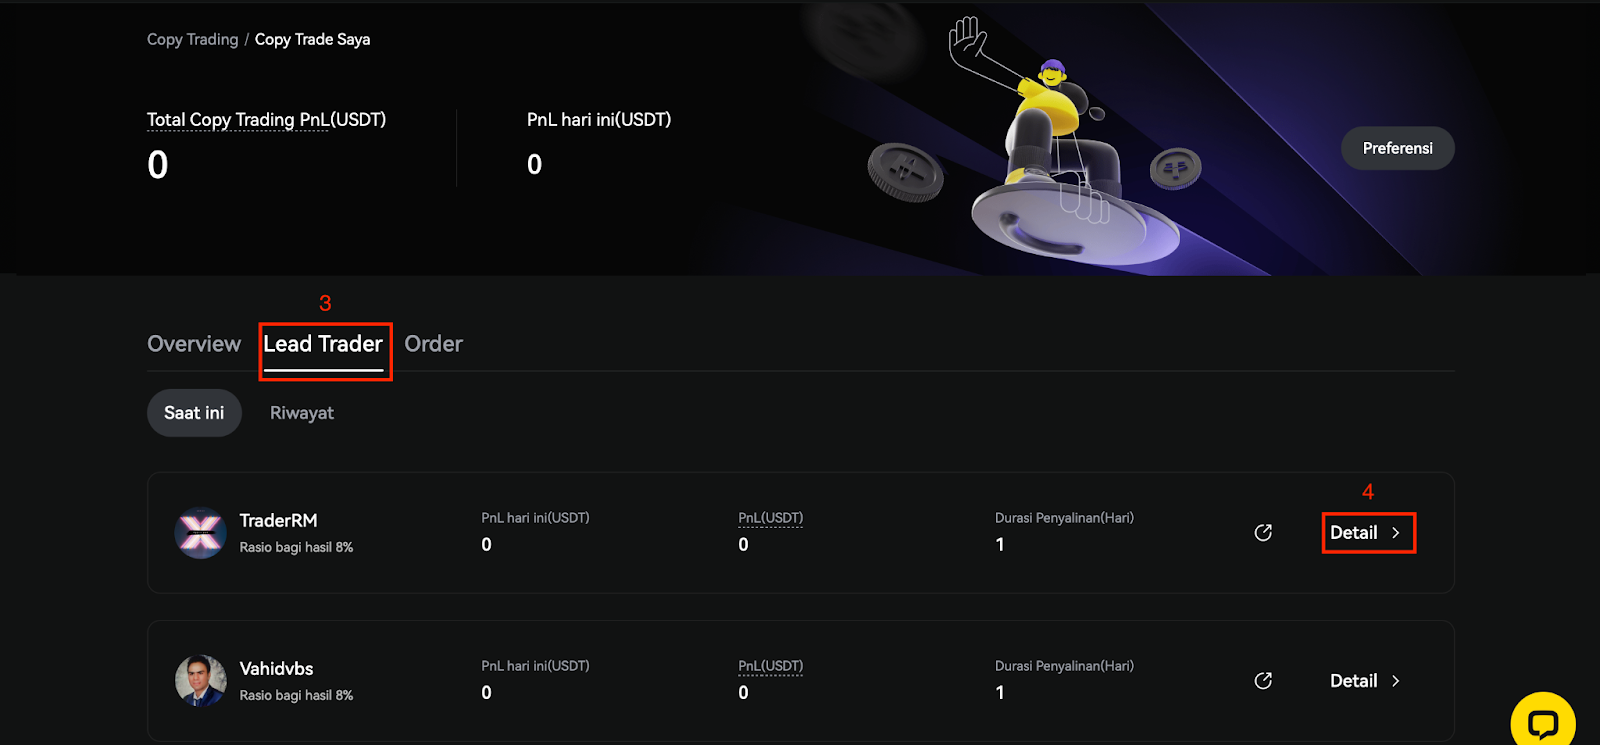Switch to the Overview tab
Image resolution: width=1600 pixels, height=745 pixels.
[x=194, y=344]
